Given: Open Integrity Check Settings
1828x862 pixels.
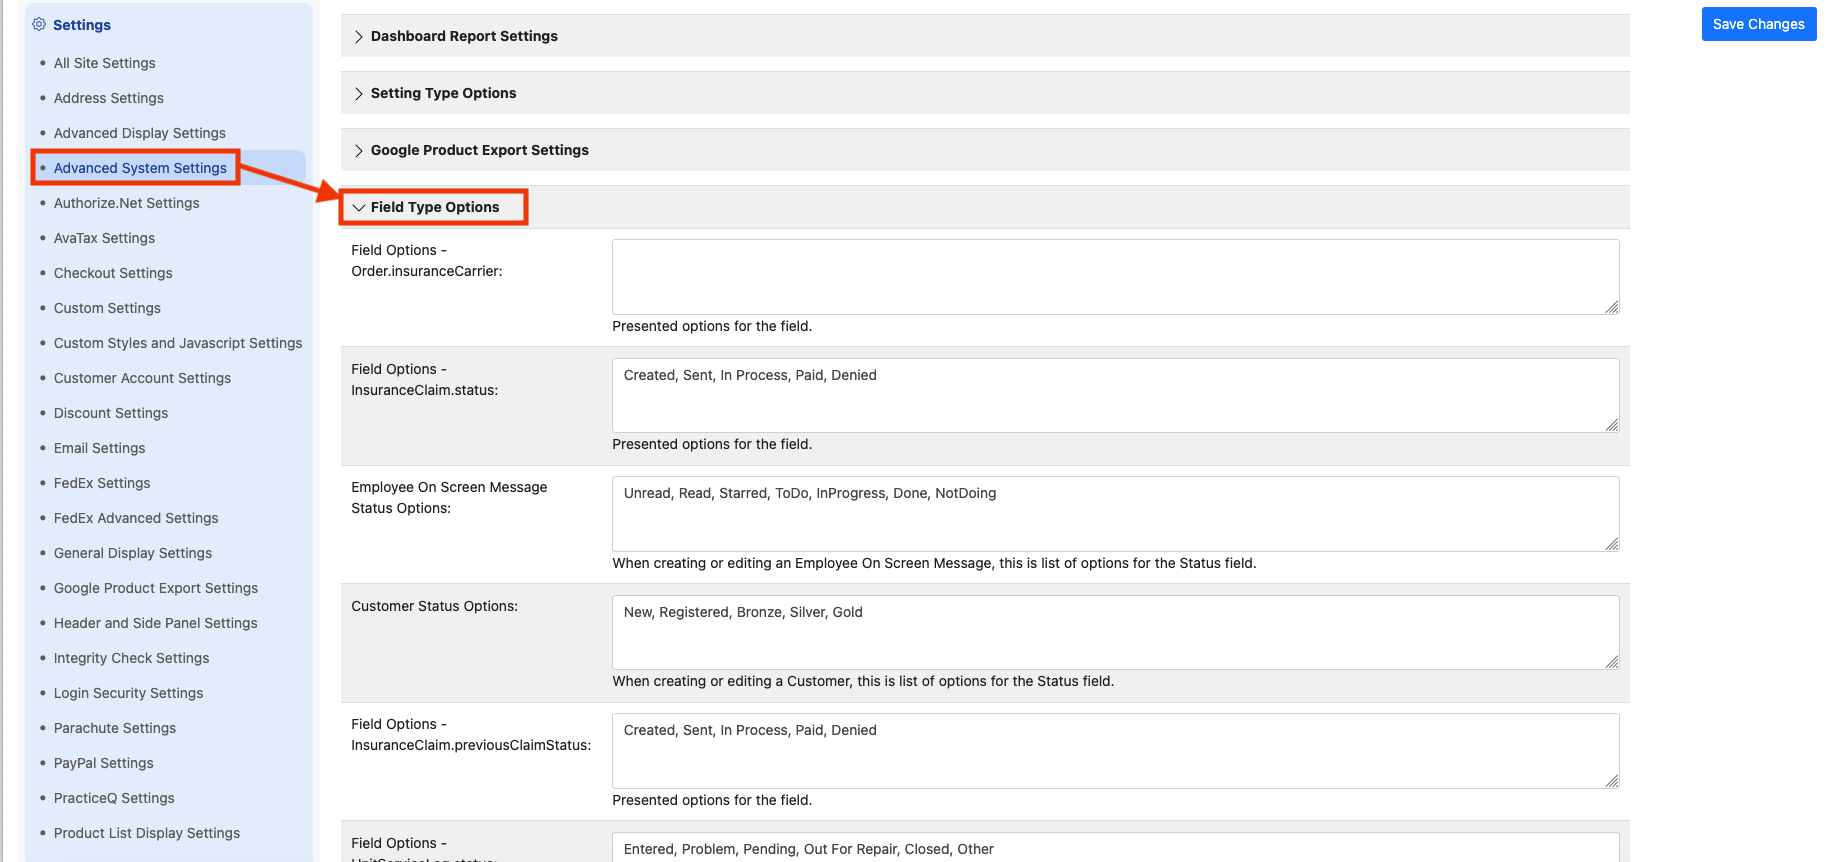Looking at the screenshot, I should pyautogui.click(x=132, y=658).
